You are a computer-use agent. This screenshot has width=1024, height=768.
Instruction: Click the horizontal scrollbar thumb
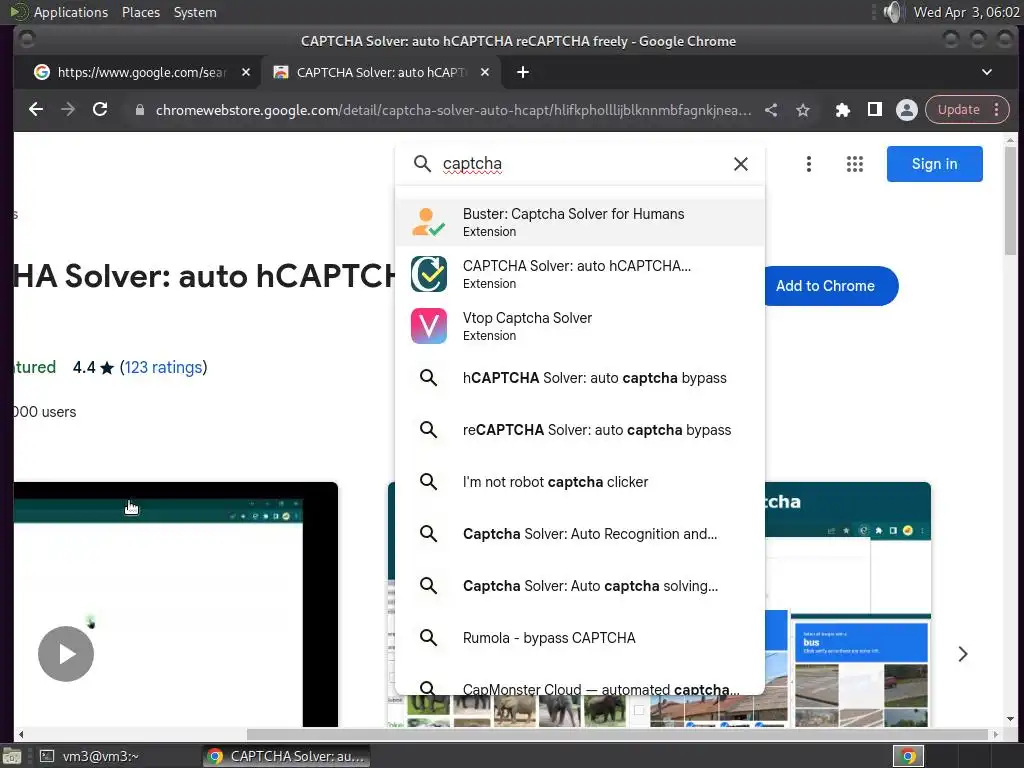point(618,734)
